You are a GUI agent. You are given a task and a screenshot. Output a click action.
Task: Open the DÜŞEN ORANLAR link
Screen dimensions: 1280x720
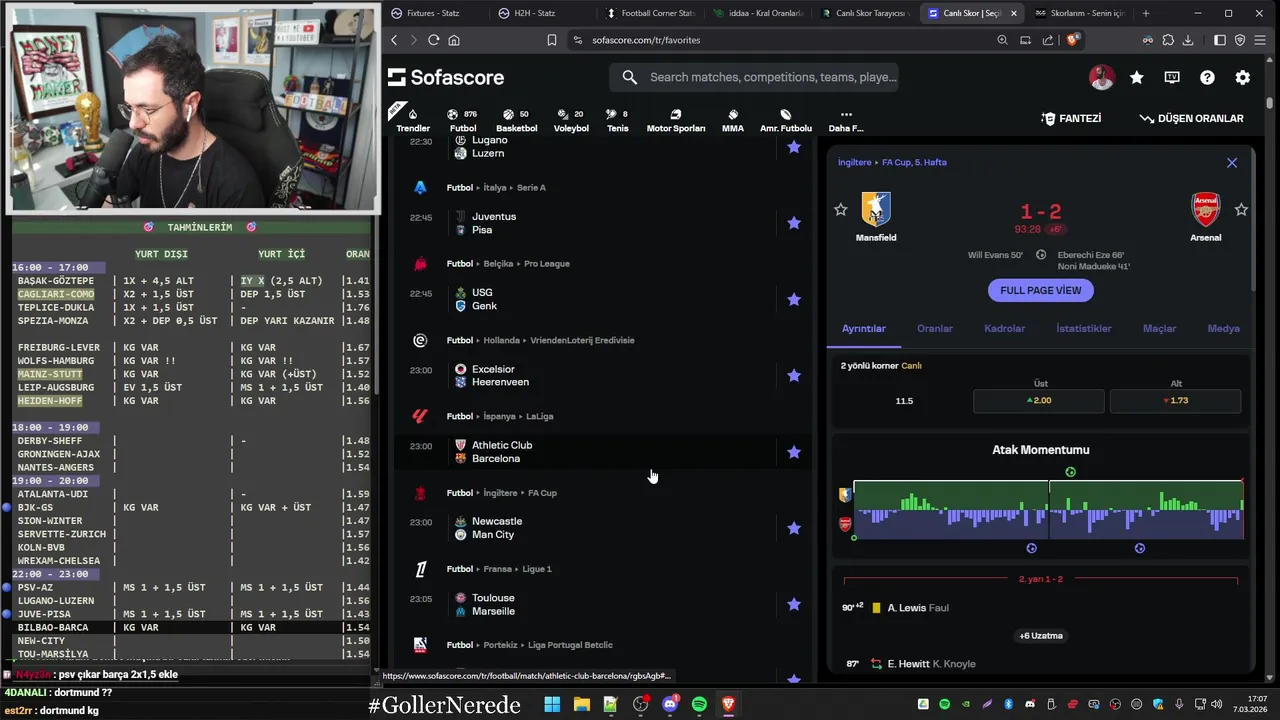tap(1192, 118)
